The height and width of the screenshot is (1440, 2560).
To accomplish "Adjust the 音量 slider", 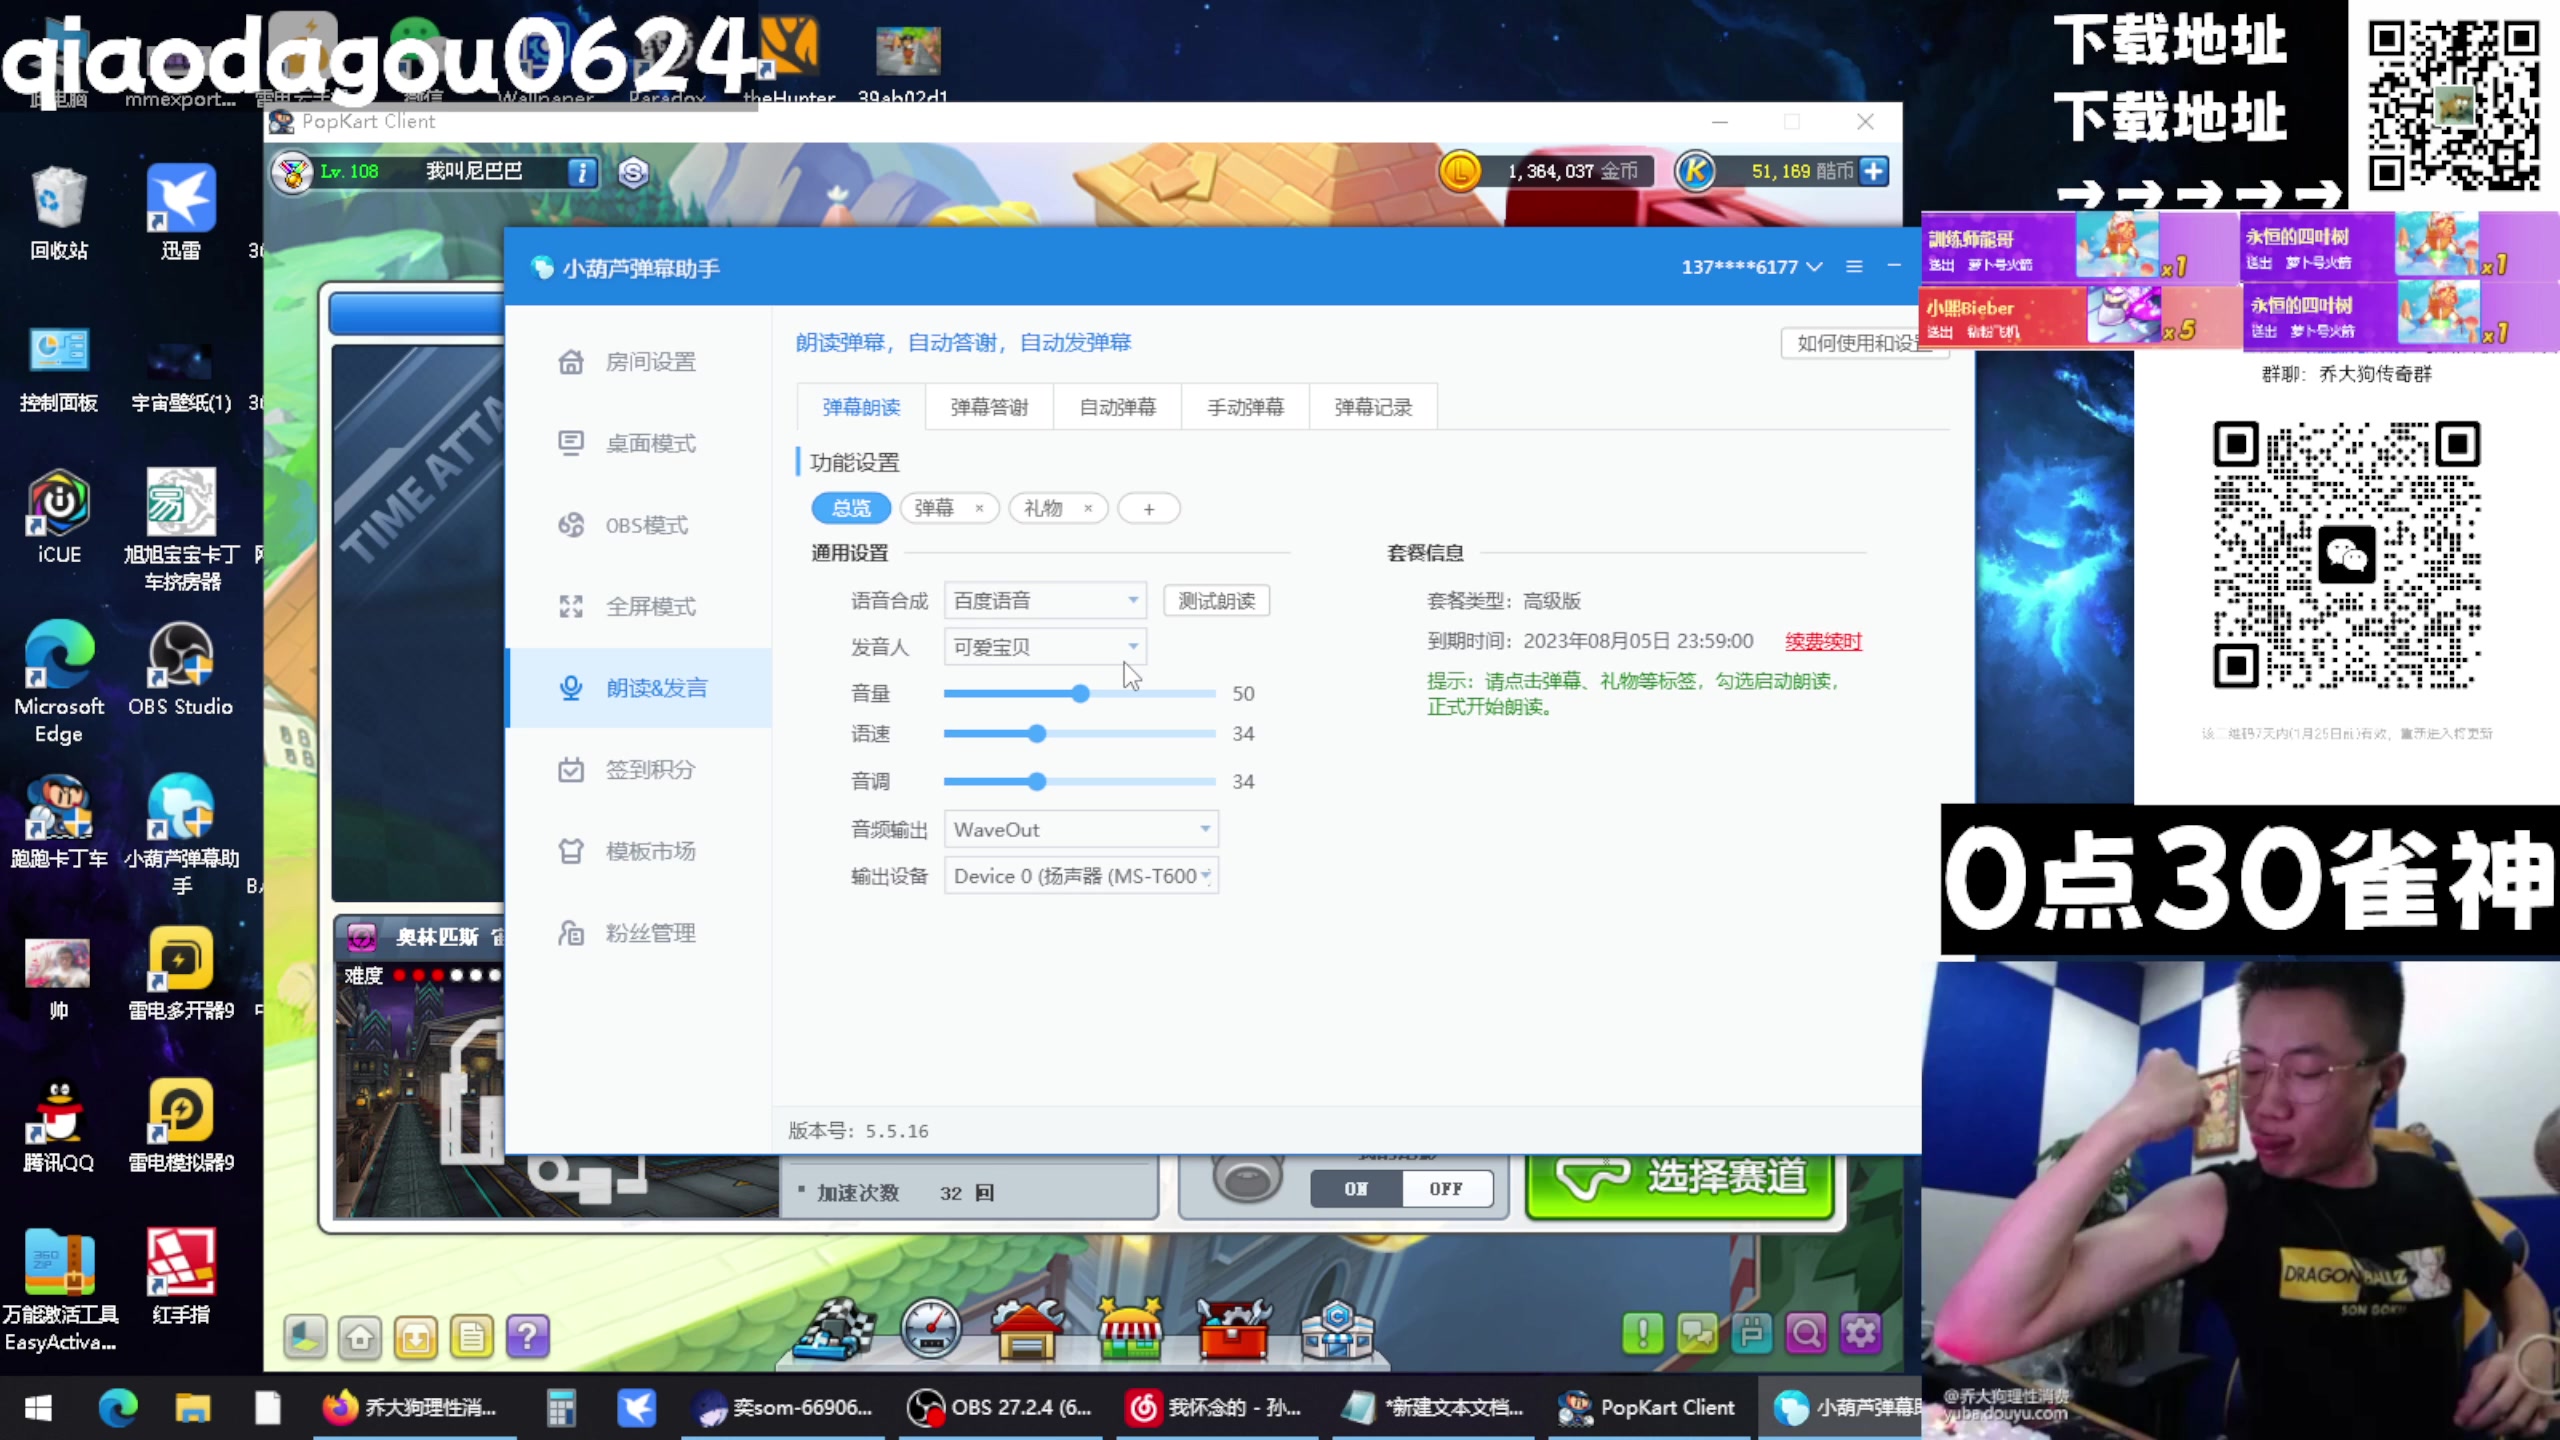I will pyautogui.click(x=1080, y=693).
